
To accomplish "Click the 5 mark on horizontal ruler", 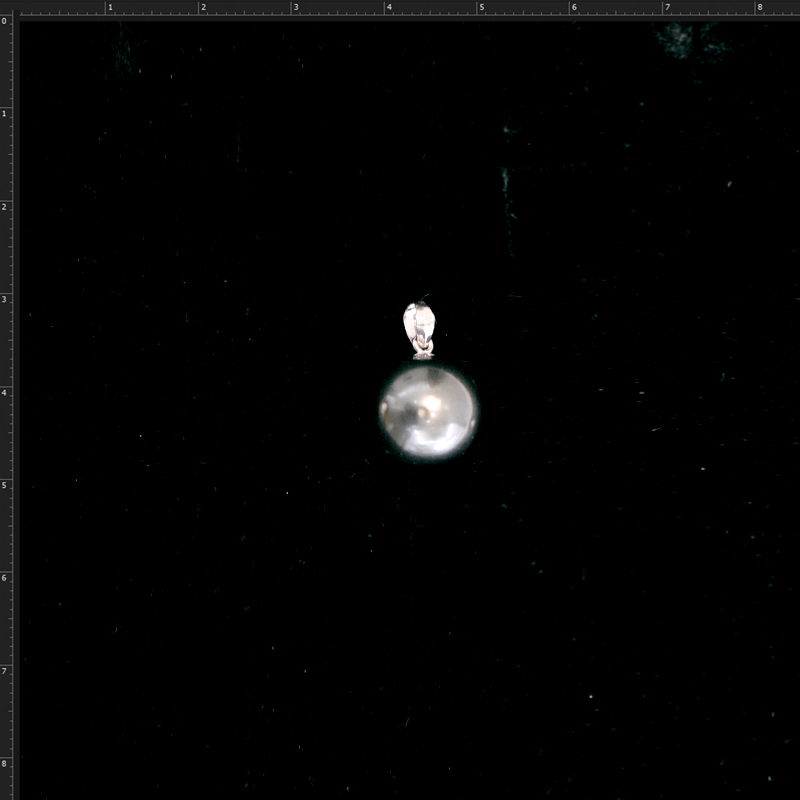I will pyautogui.click(x=482, y=7).
